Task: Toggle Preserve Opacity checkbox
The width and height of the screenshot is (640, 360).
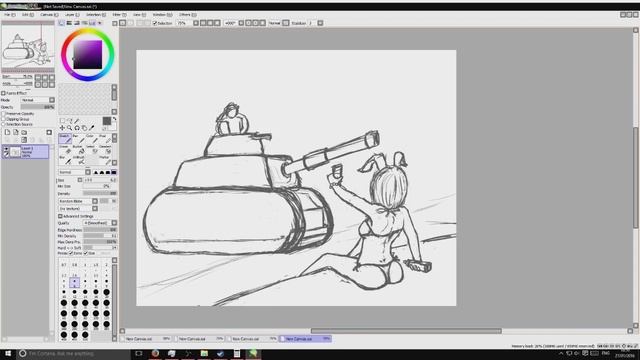Action: (x=4, y=113)
